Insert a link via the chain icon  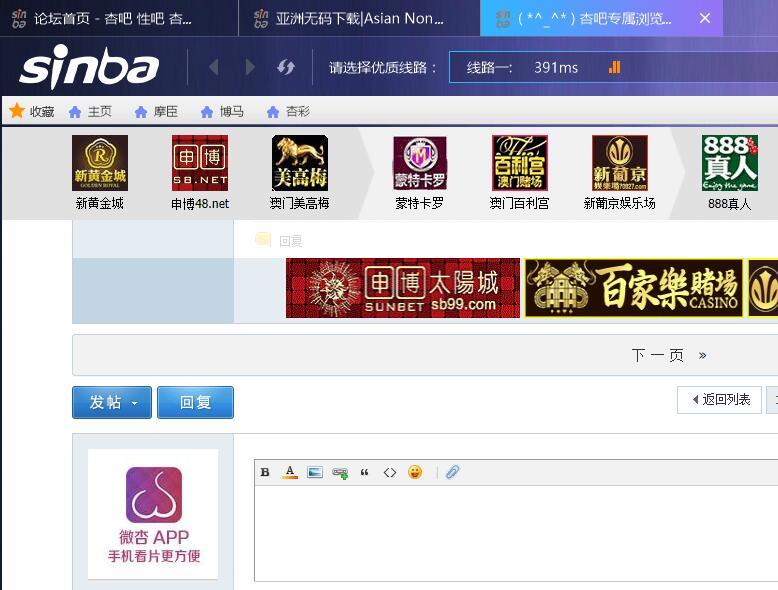(340, 472)
